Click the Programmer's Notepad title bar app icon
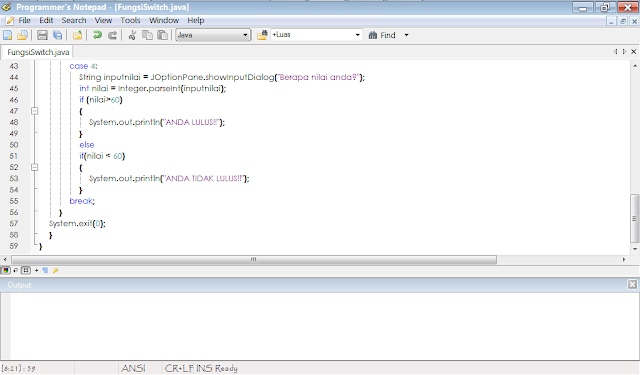640x375 pixels. (7, 7)
